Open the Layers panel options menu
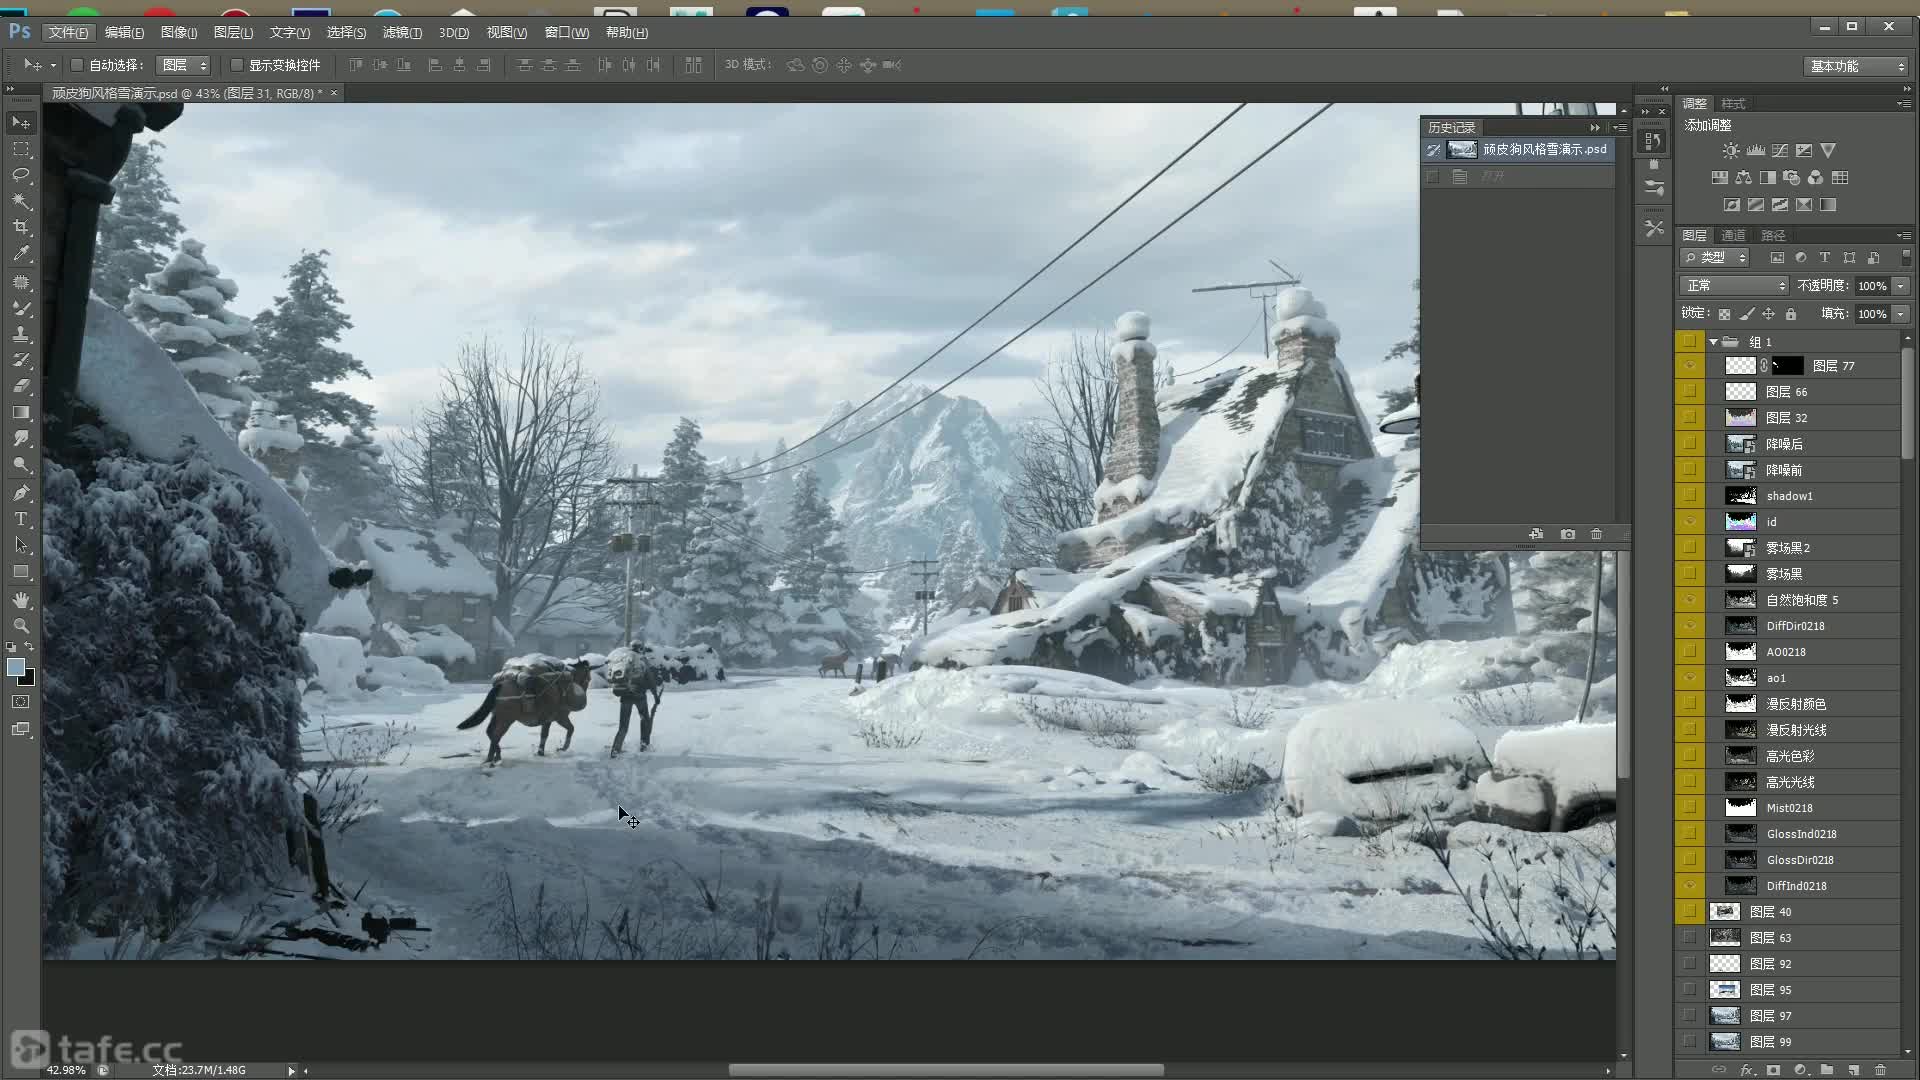This screenshot has width=1920, height=1080. coord(1903,236)
